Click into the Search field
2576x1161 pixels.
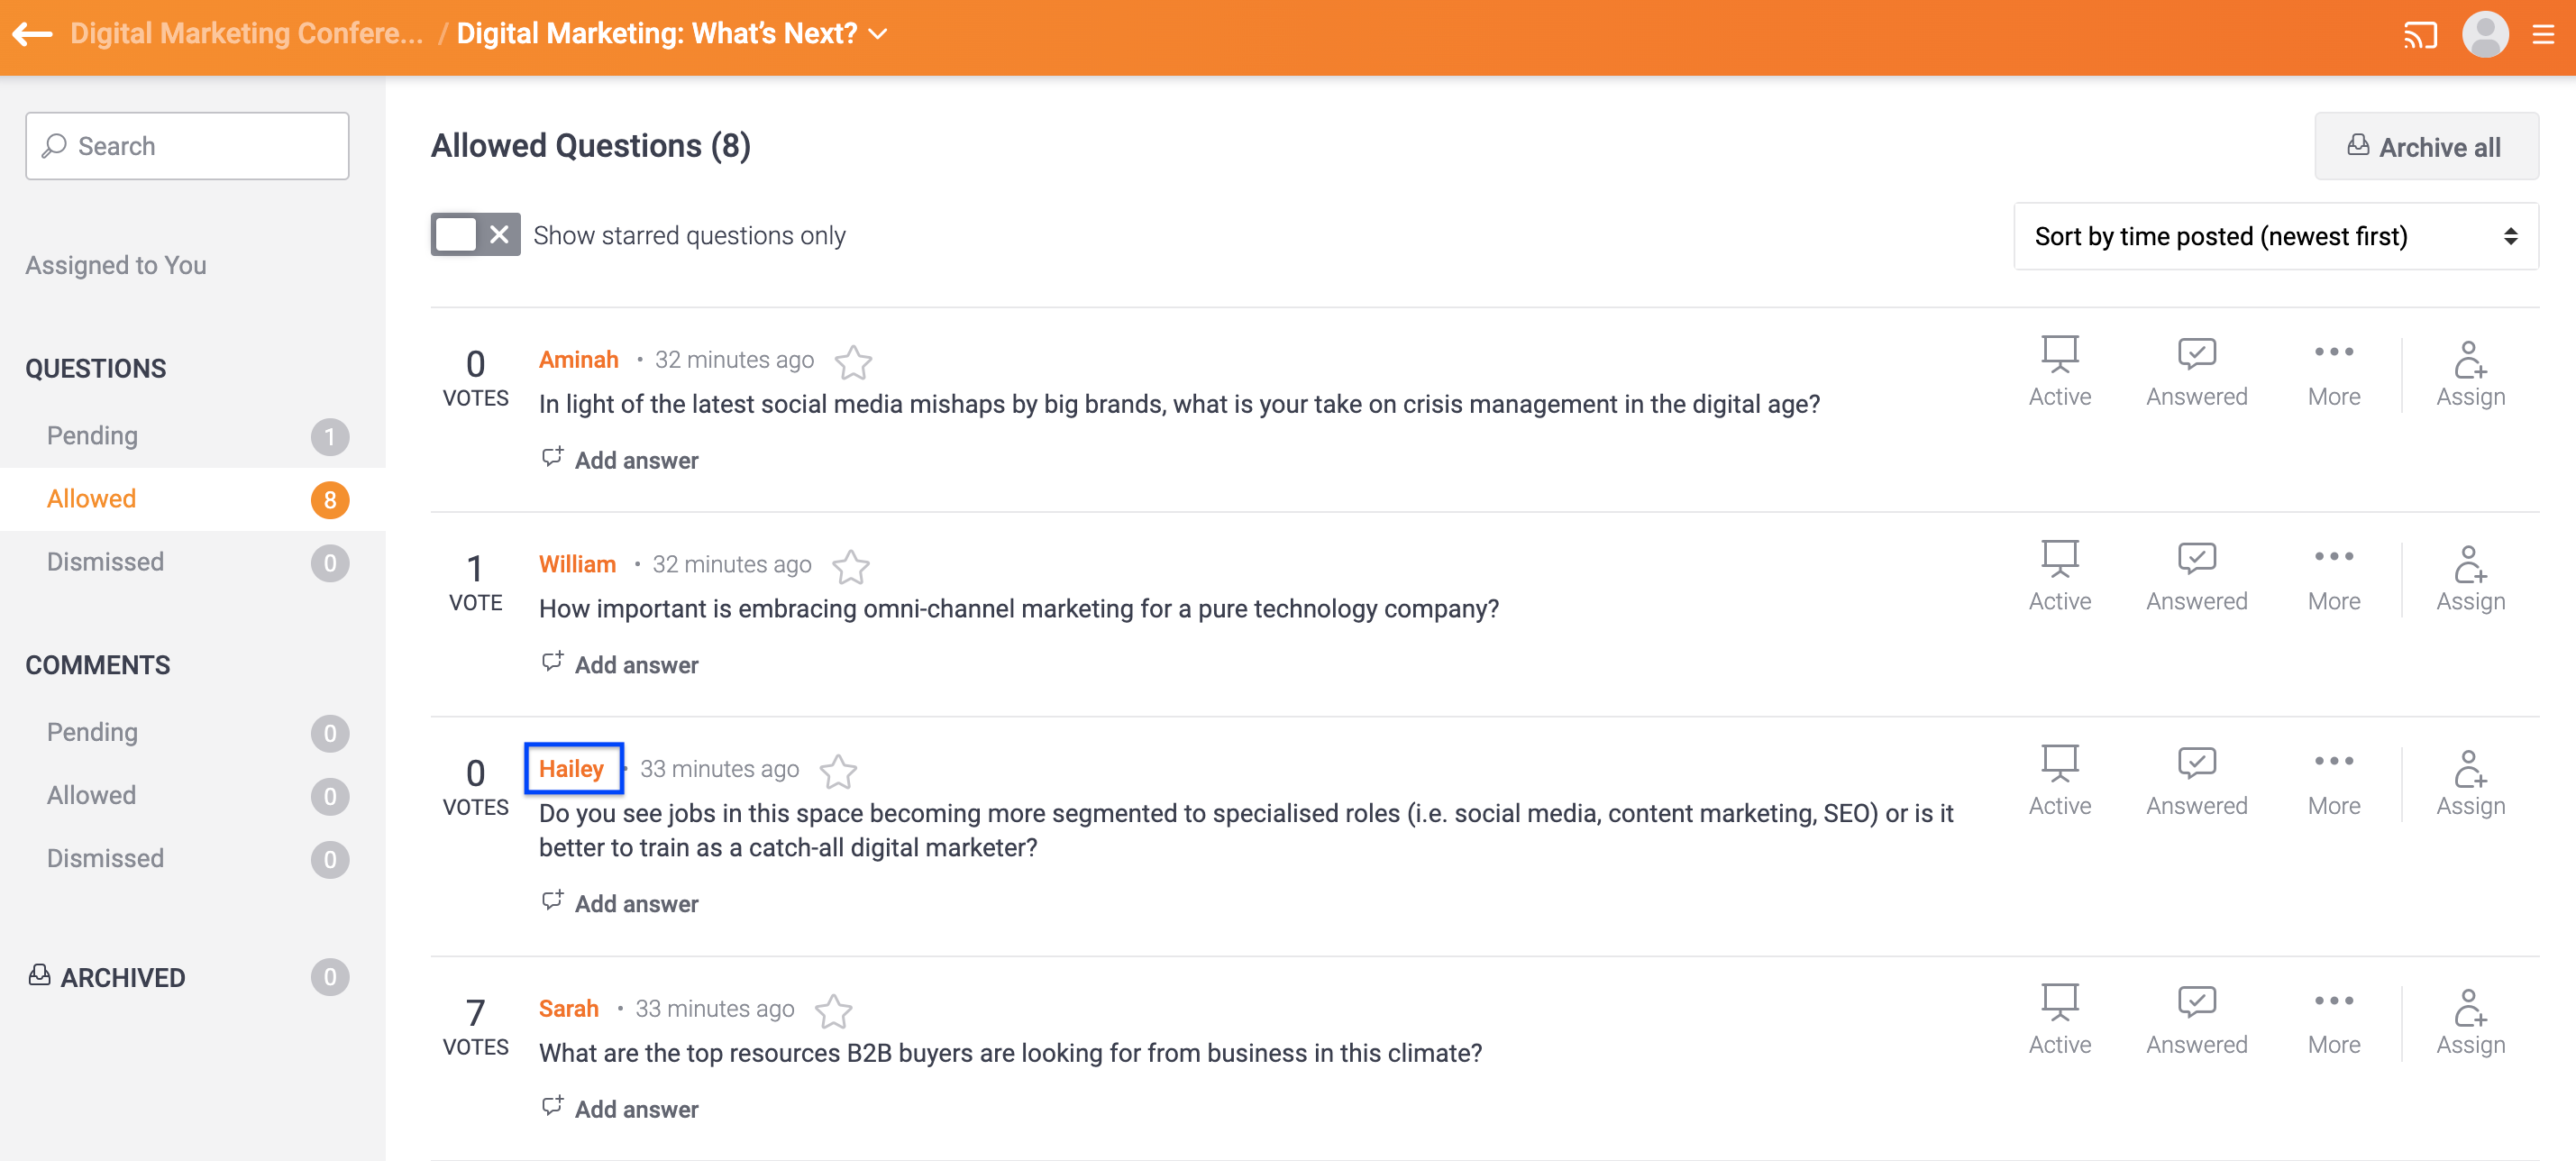click(x=187, y=146)
